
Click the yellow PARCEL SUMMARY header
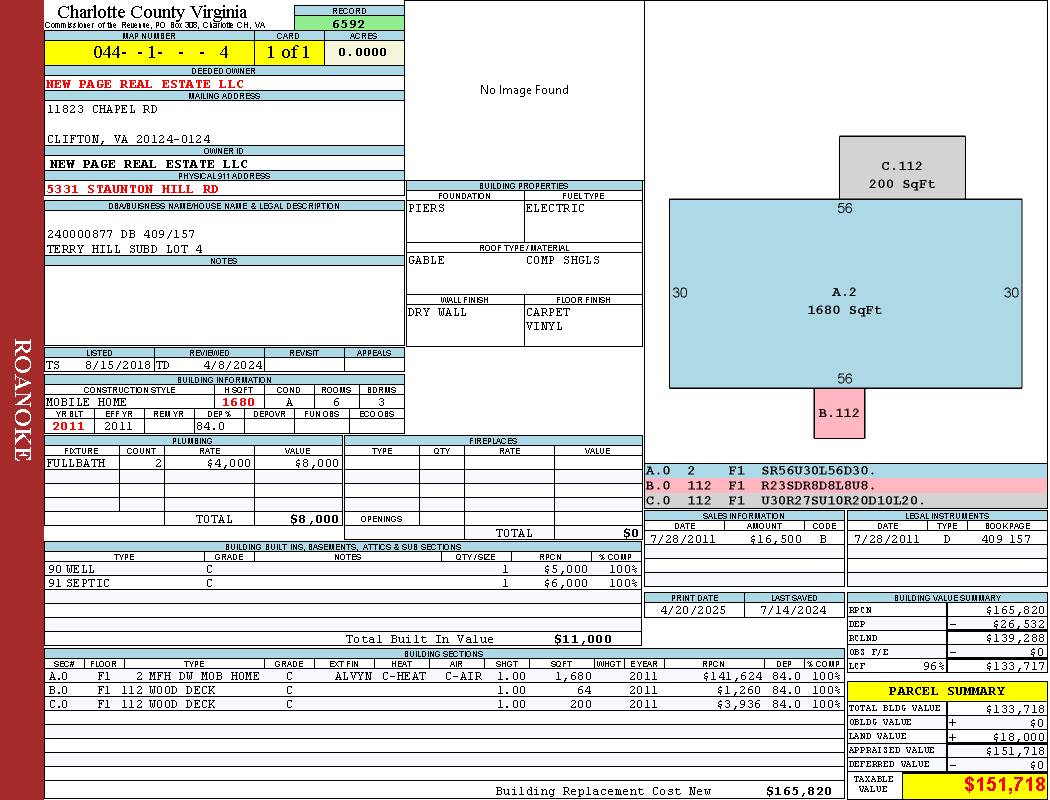946,691
